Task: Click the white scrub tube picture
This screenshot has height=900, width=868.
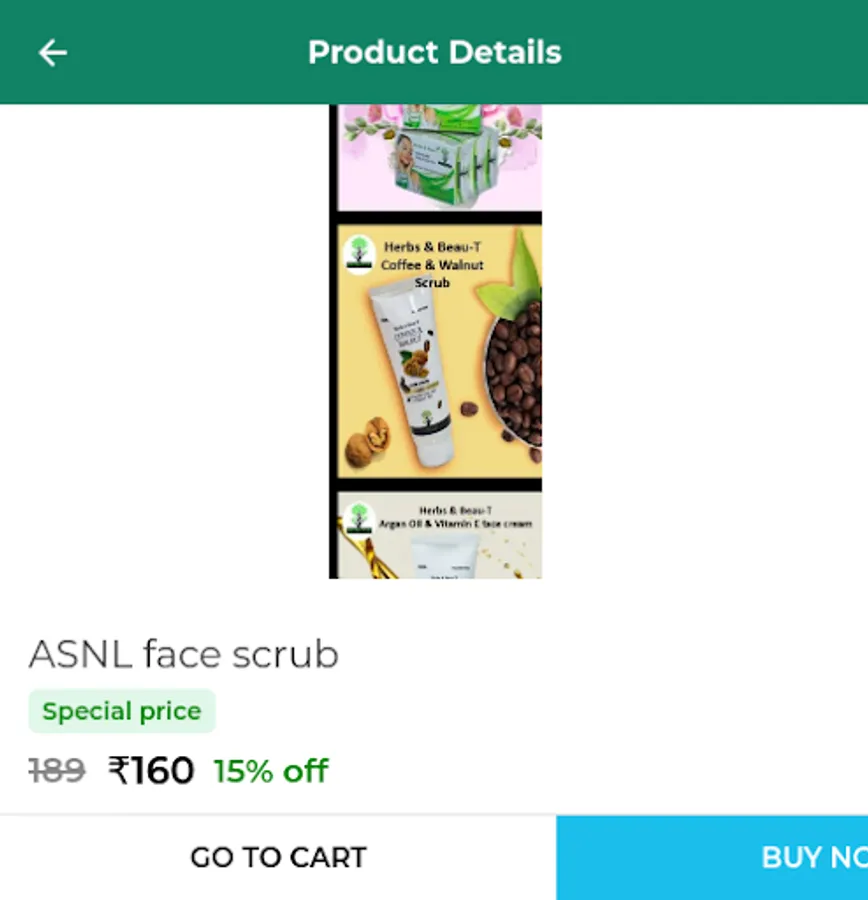Action: coord(410,368)
